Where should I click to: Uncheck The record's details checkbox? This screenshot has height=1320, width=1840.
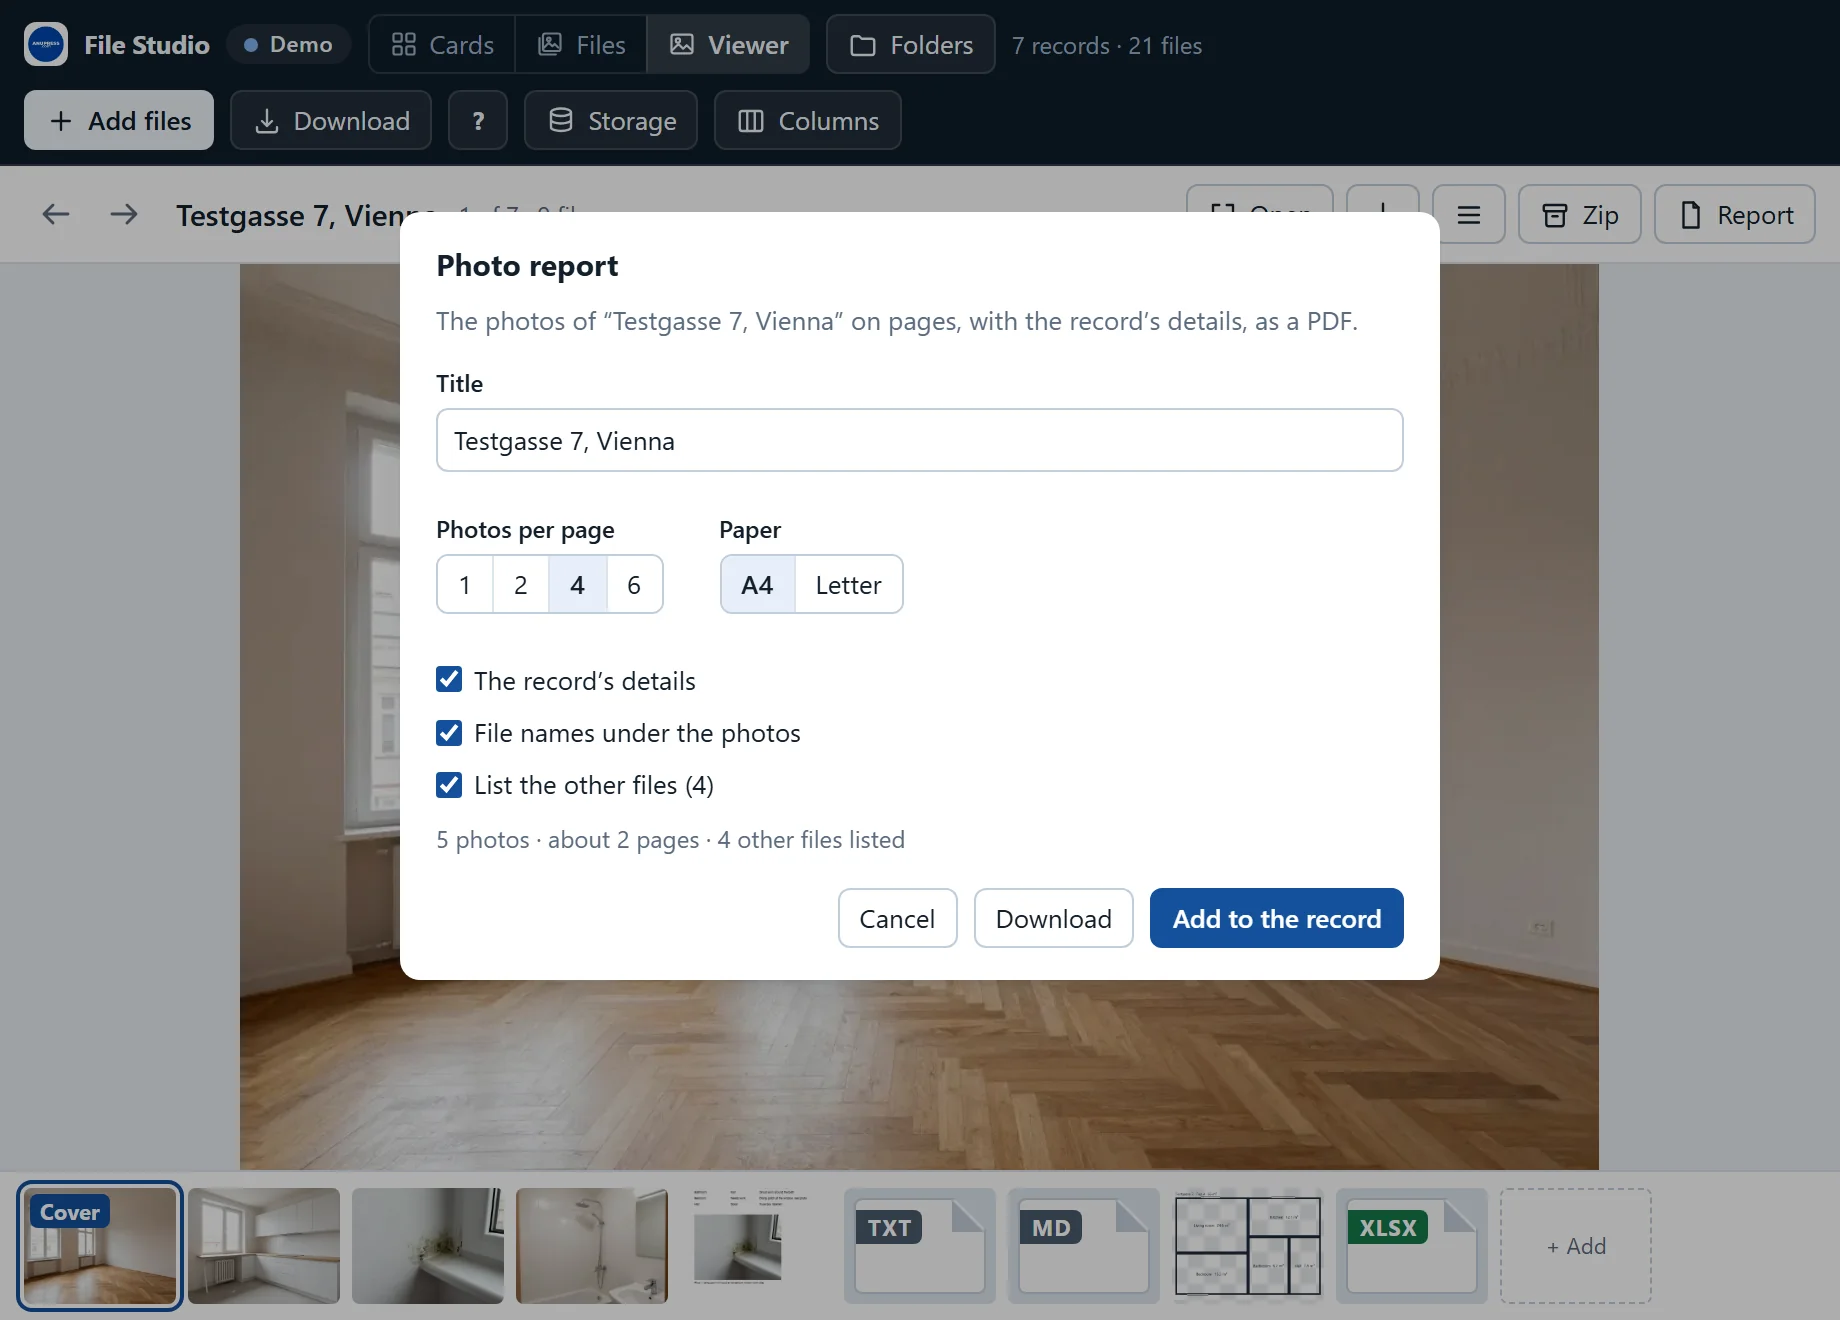click(x=449, y=680)
